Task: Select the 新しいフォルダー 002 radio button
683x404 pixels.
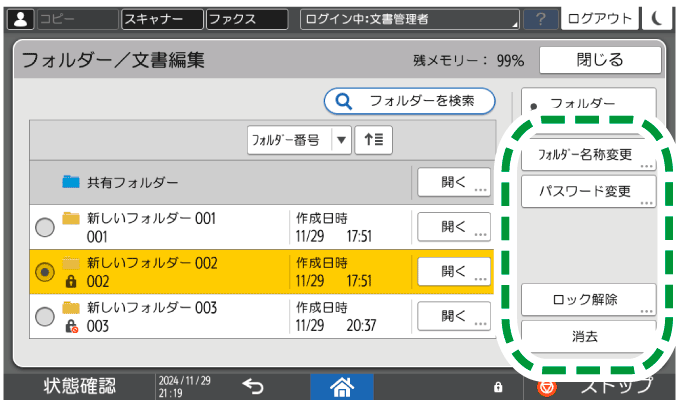Action: (x=44, y=272)
